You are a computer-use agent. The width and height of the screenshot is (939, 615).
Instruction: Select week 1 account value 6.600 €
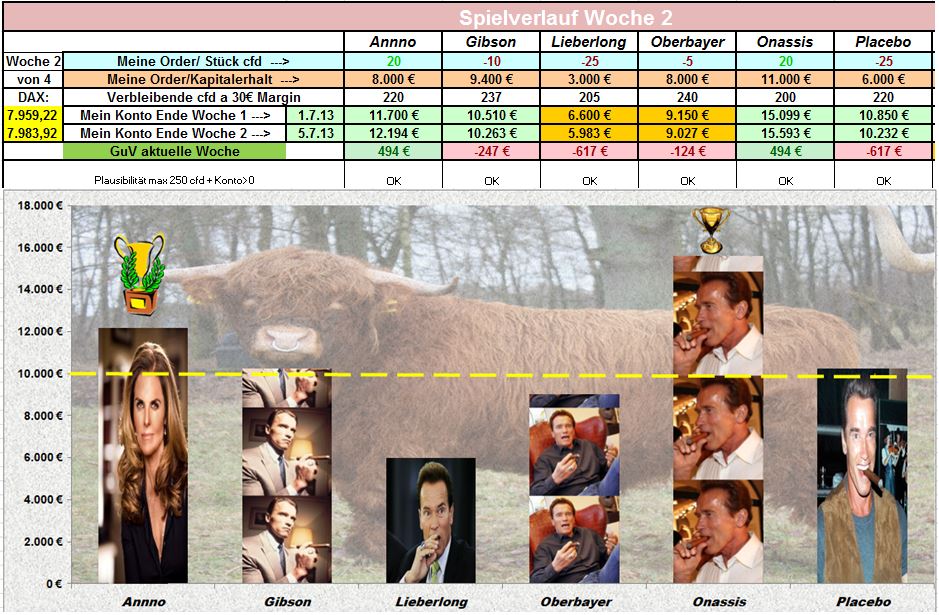click(589, 115)
